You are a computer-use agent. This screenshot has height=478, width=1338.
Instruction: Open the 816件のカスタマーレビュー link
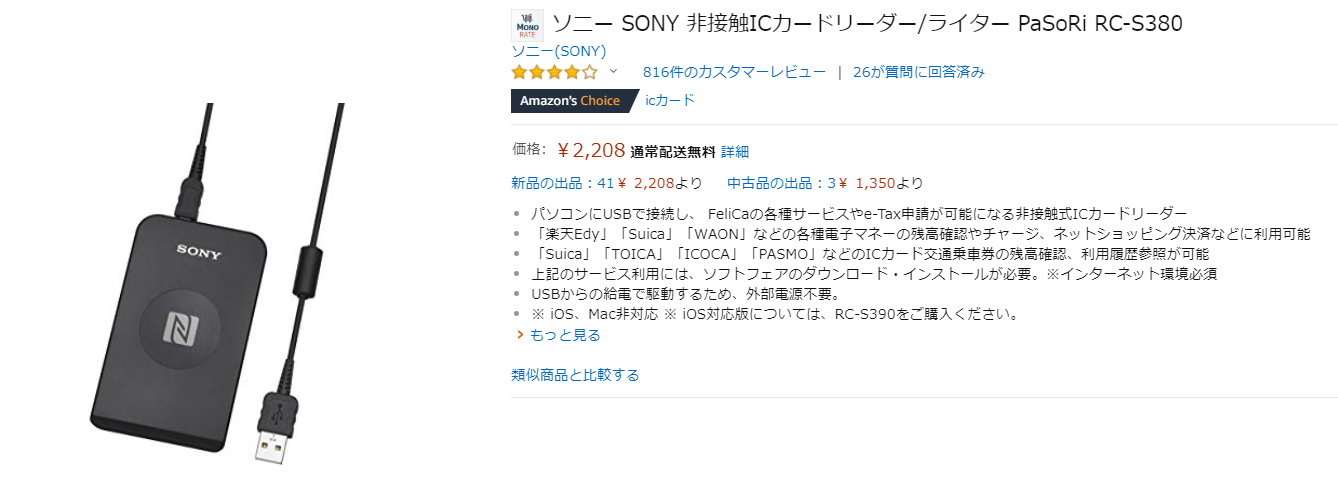pos(734,72)
